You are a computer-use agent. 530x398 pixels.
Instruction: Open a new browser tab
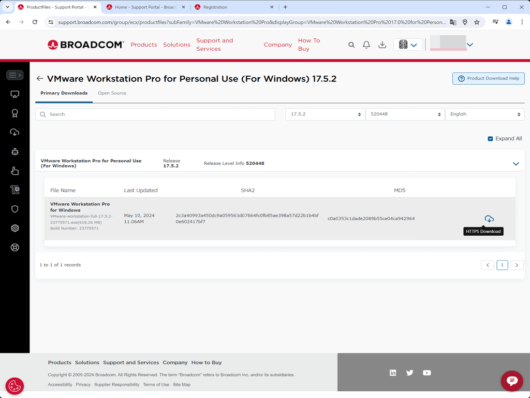[x=285, y=7]
